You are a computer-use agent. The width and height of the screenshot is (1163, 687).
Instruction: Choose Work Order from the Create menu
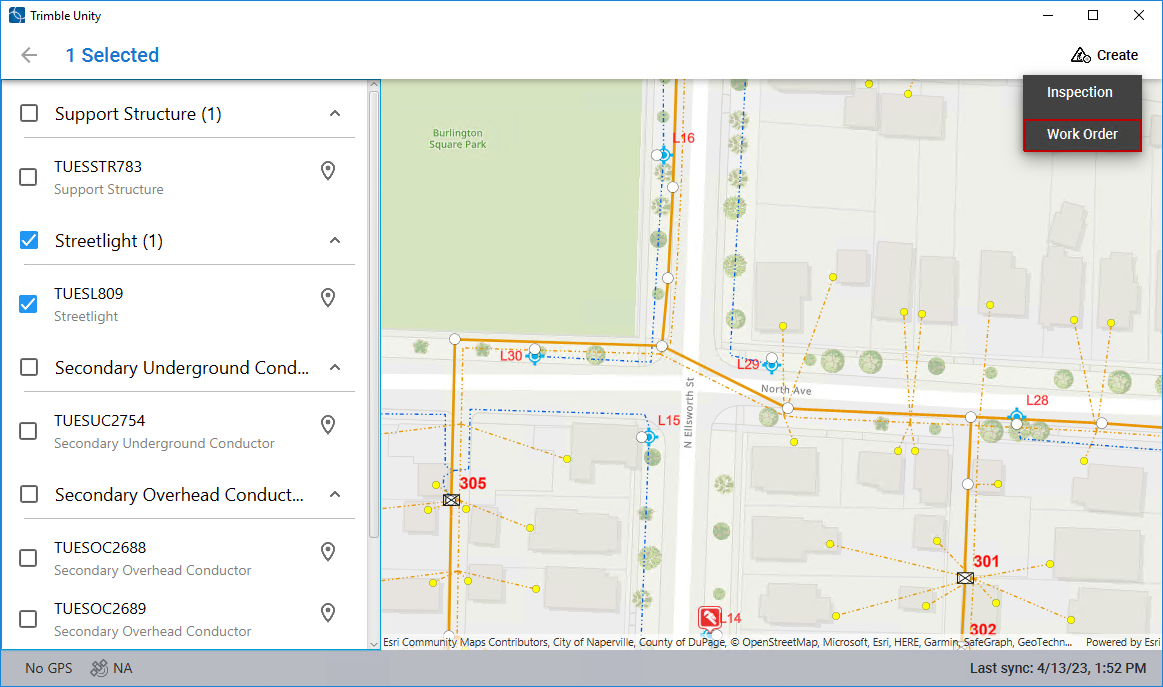[1082, 134]
